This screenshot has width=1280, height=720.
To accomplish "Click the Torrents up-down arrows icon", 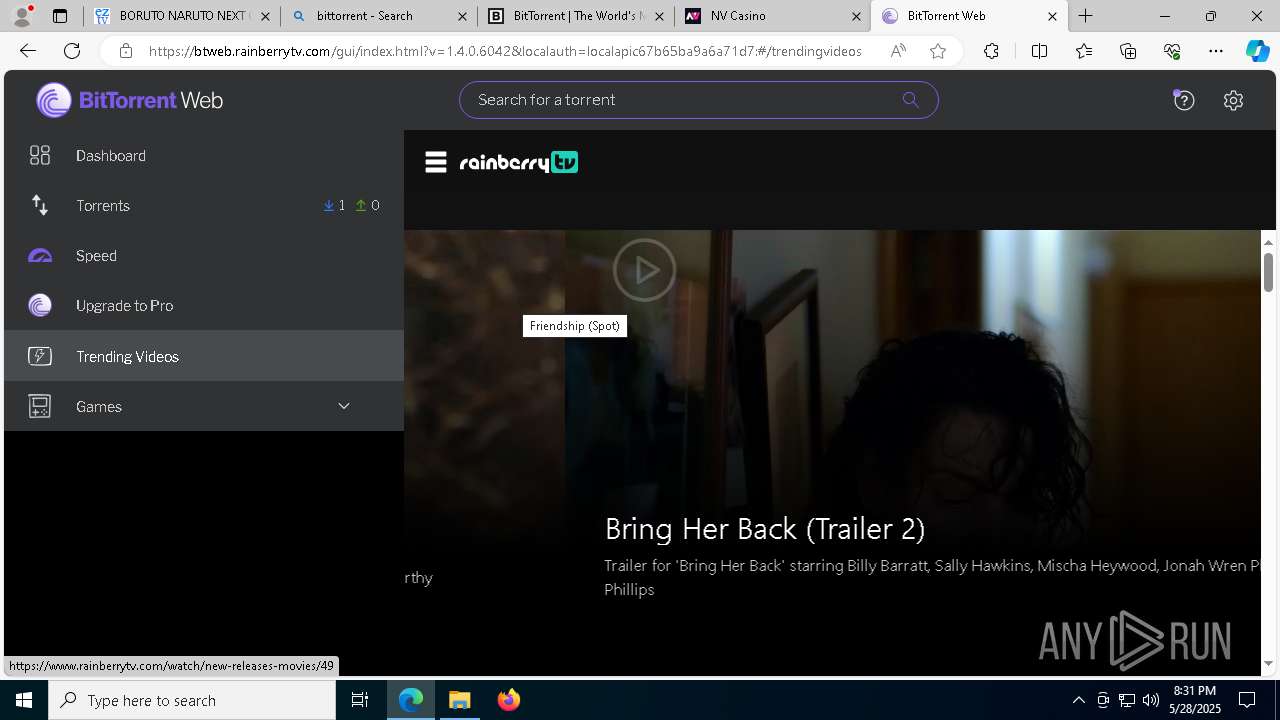I will click(40, 205).
